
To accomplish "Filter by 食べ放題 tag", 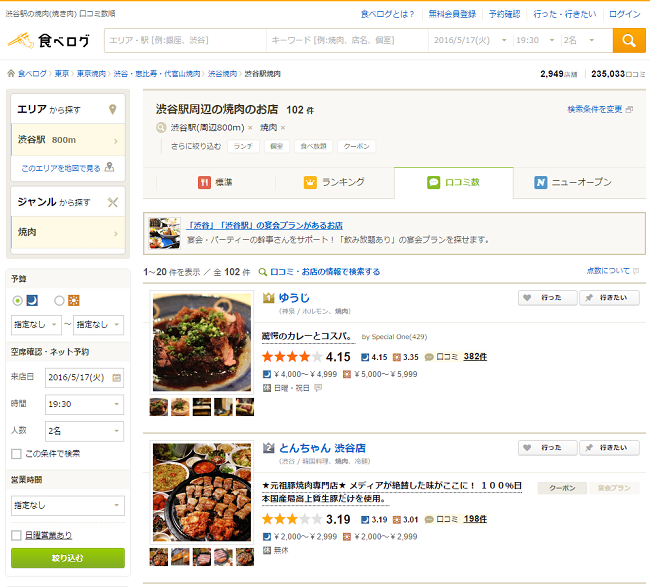I will coord(313,146).
